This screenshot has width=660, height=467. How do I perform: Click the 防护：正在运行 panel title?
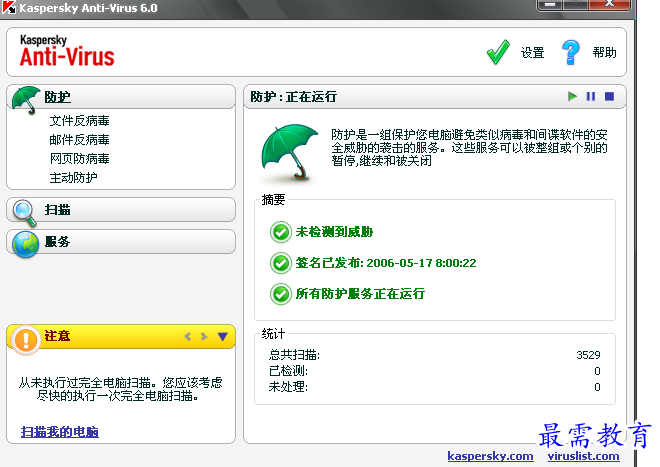point(293,97)
